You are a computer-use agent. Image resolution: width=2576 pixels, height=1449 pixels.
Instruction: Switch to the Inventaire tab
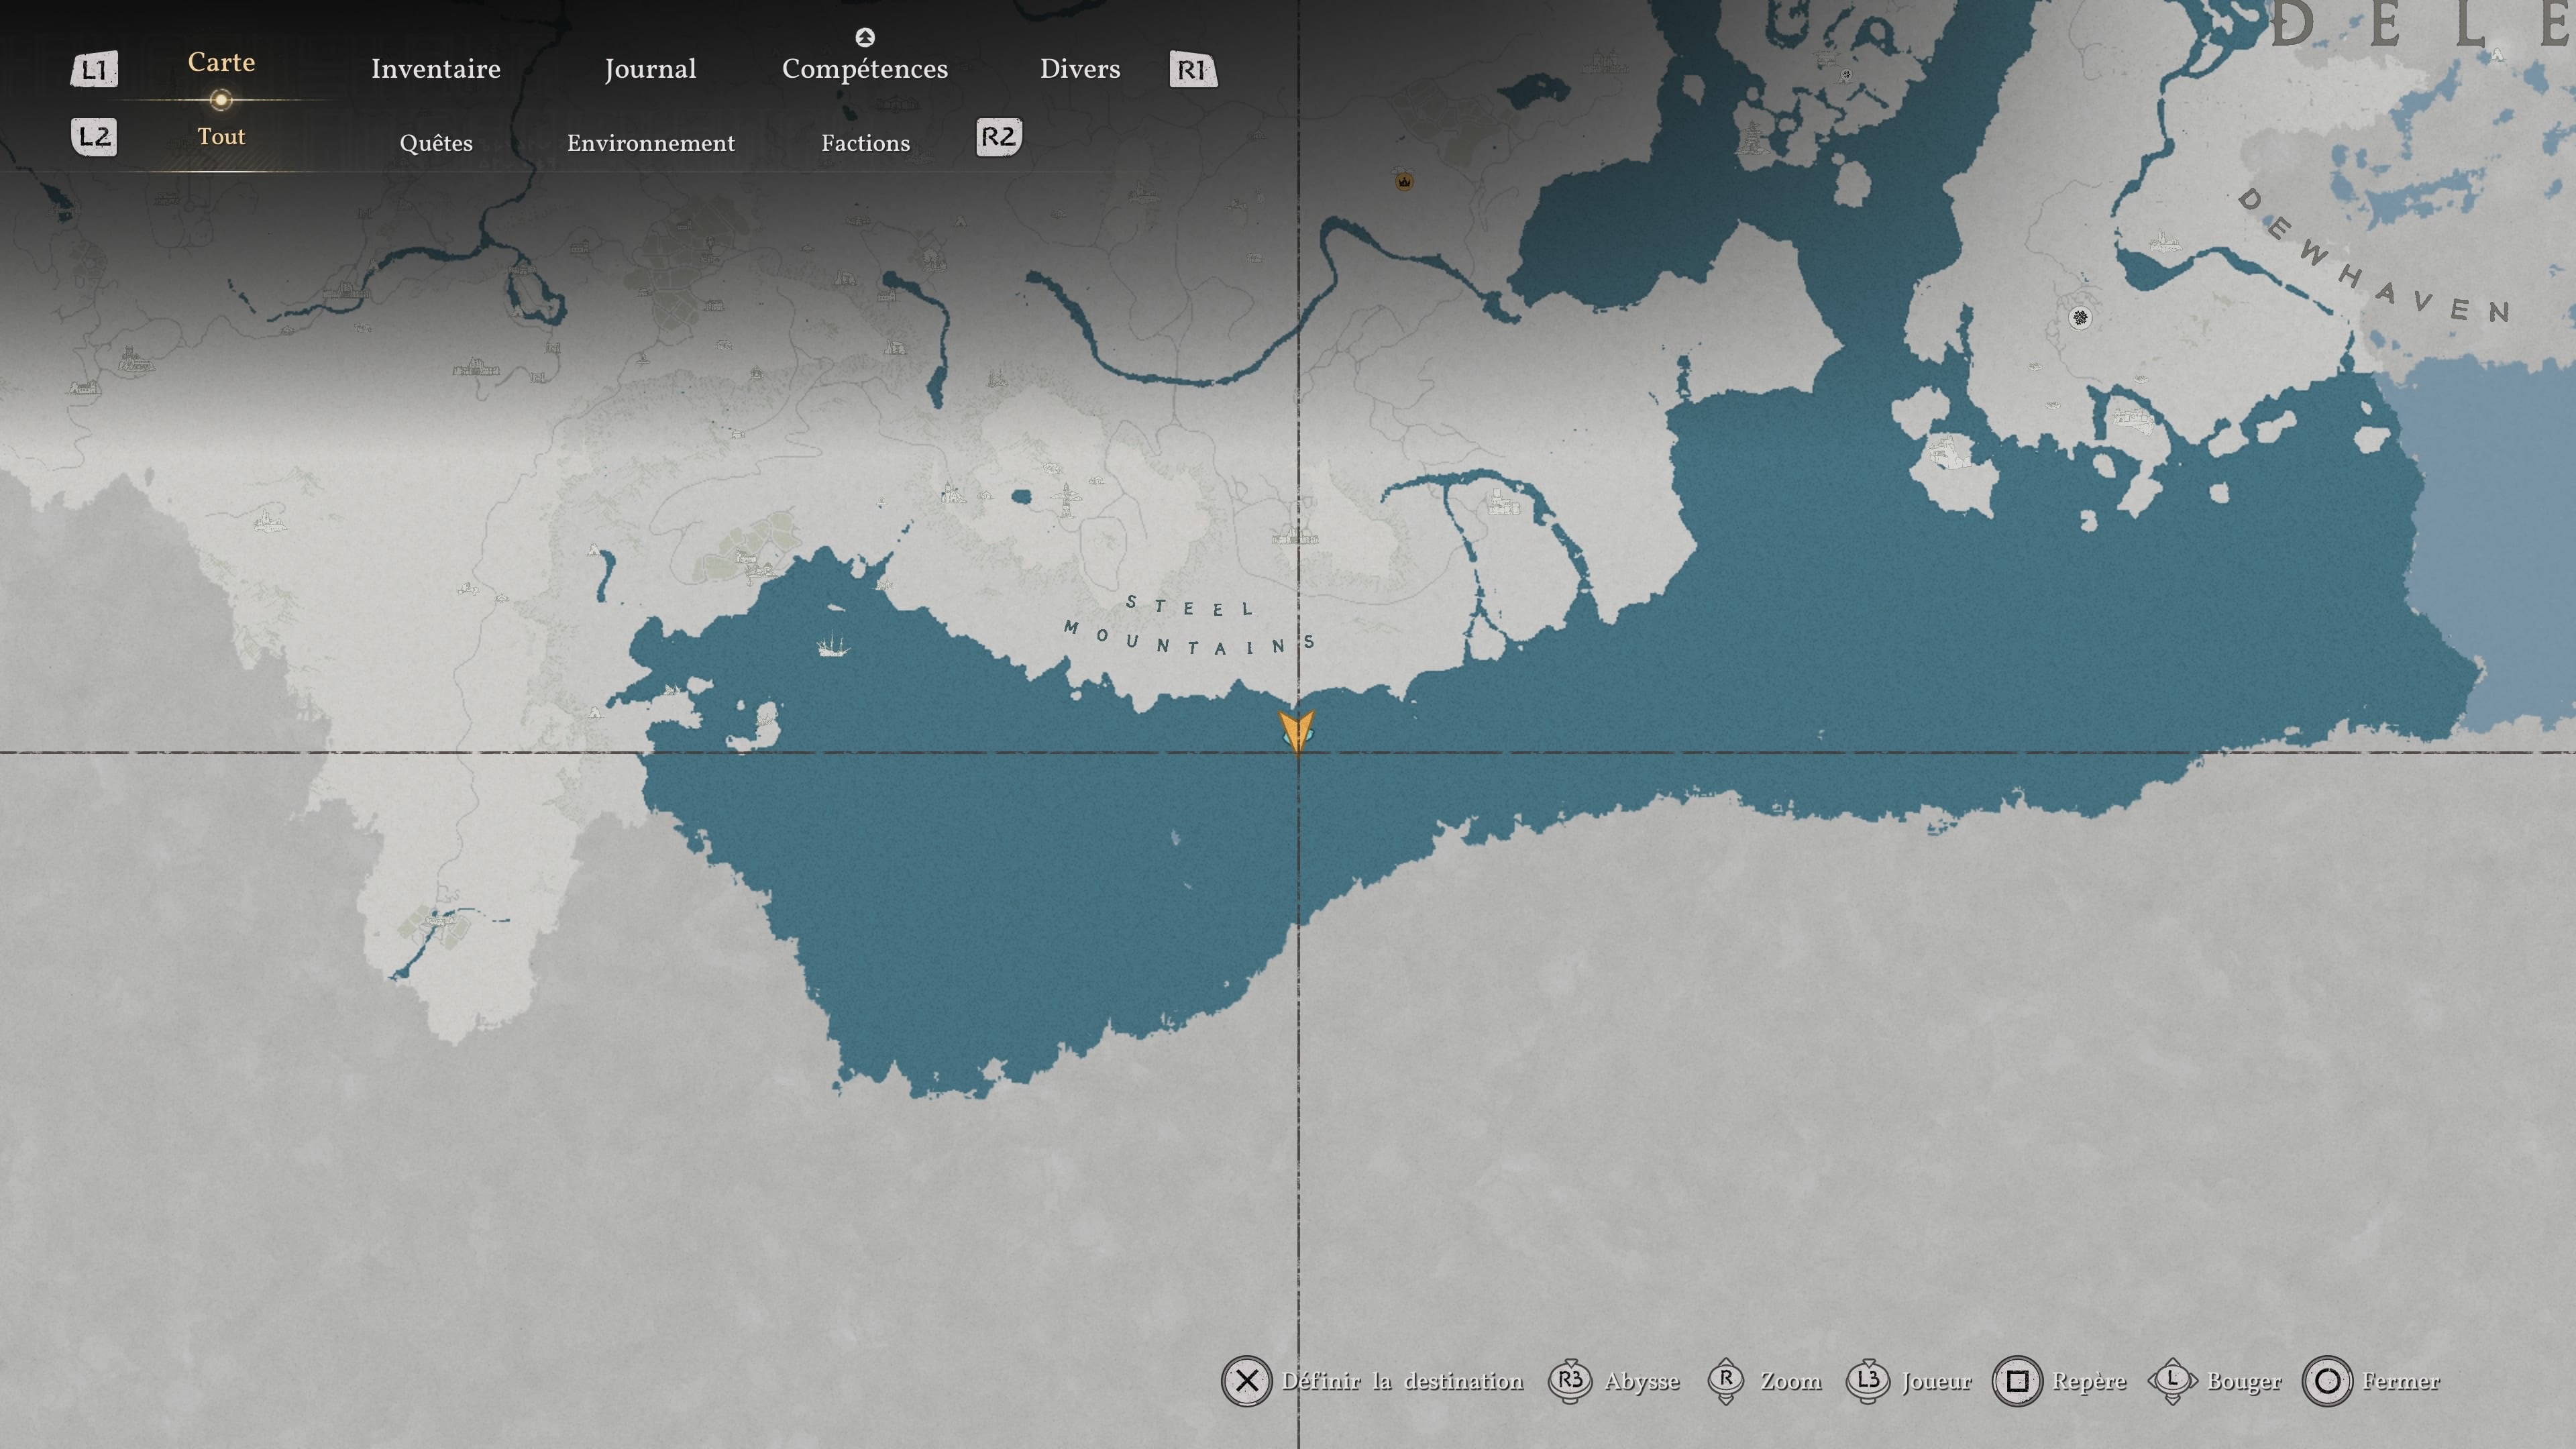point(436,69)
